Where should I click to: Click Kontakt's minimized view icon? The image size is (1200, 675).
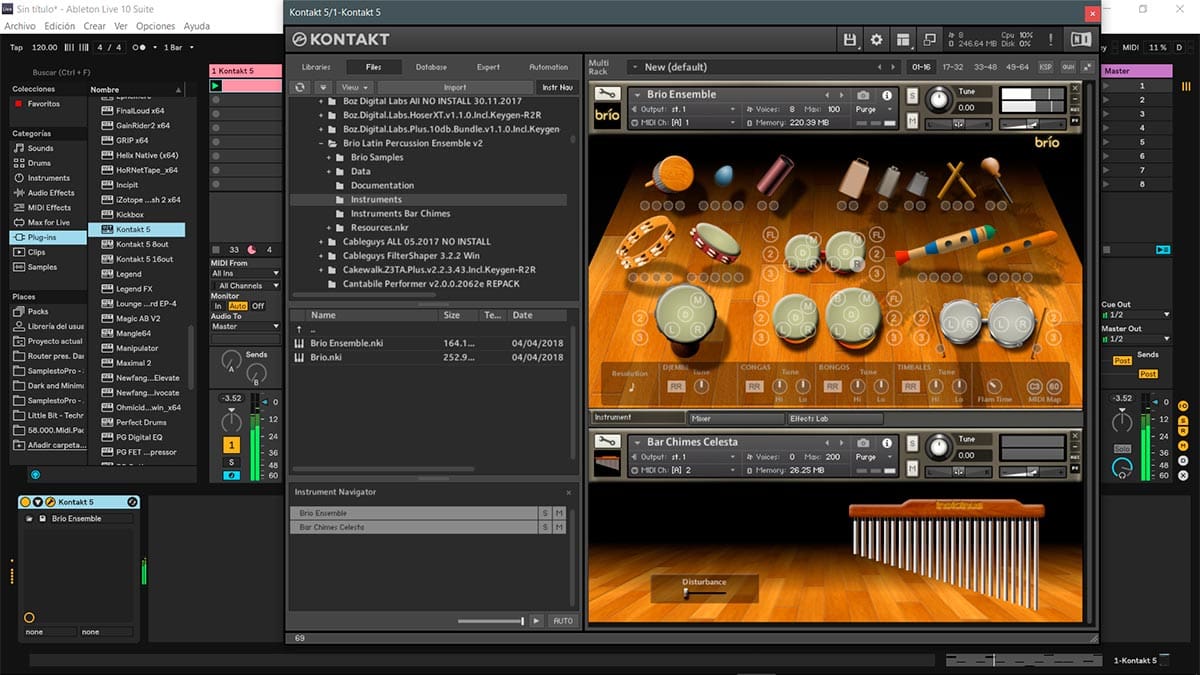click(930, 39)
